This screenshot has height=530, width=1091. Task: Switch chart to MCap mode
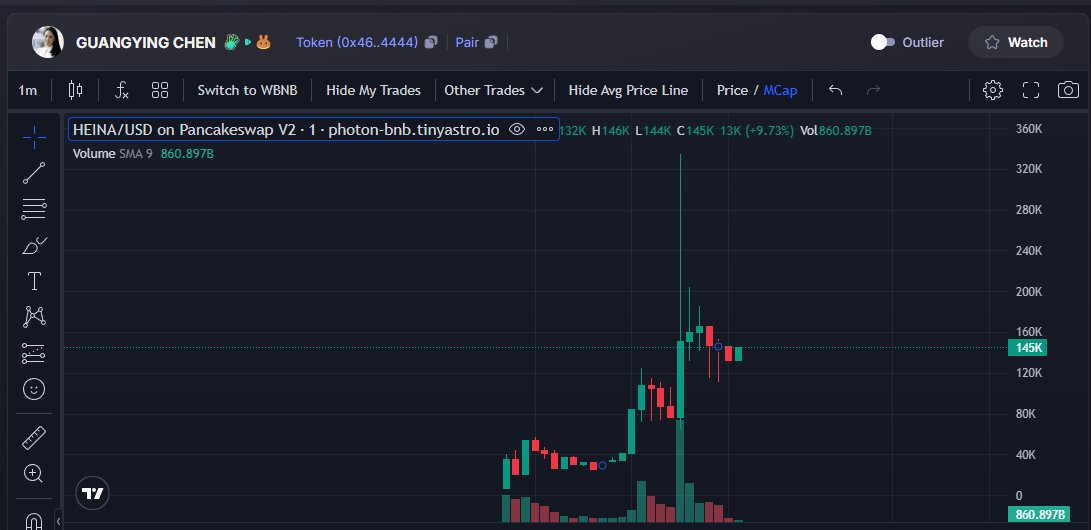click(780, 90)
